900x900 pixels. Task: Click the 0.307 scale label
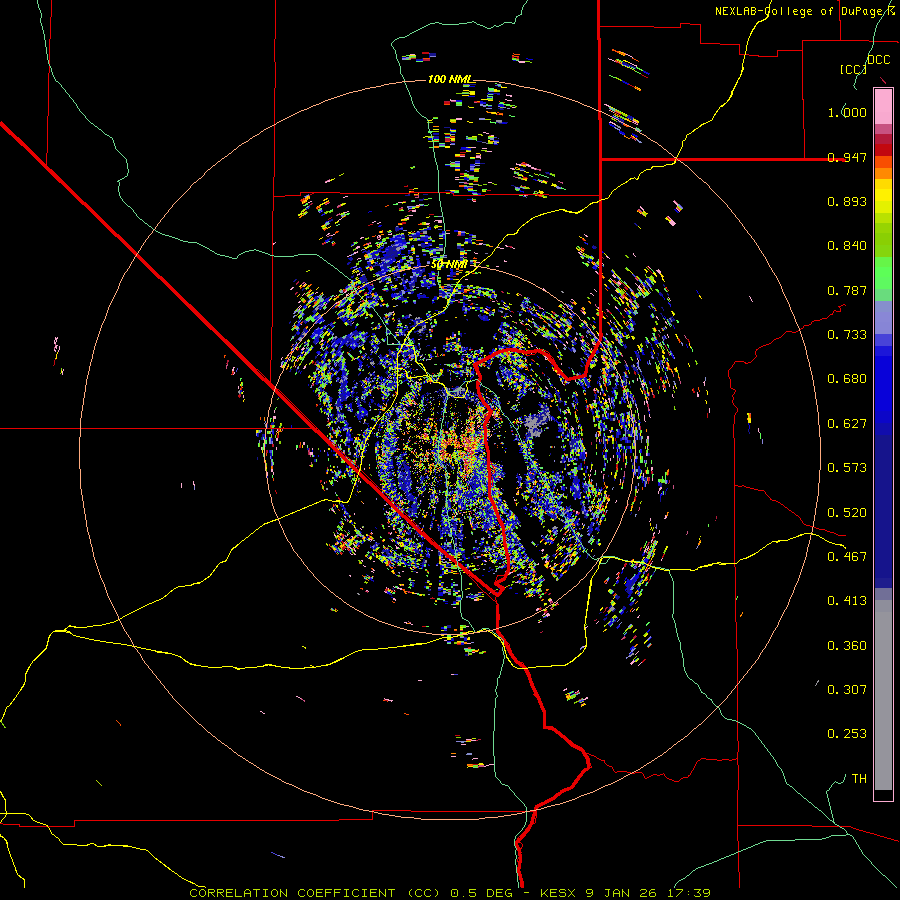(x=847, y=689)
